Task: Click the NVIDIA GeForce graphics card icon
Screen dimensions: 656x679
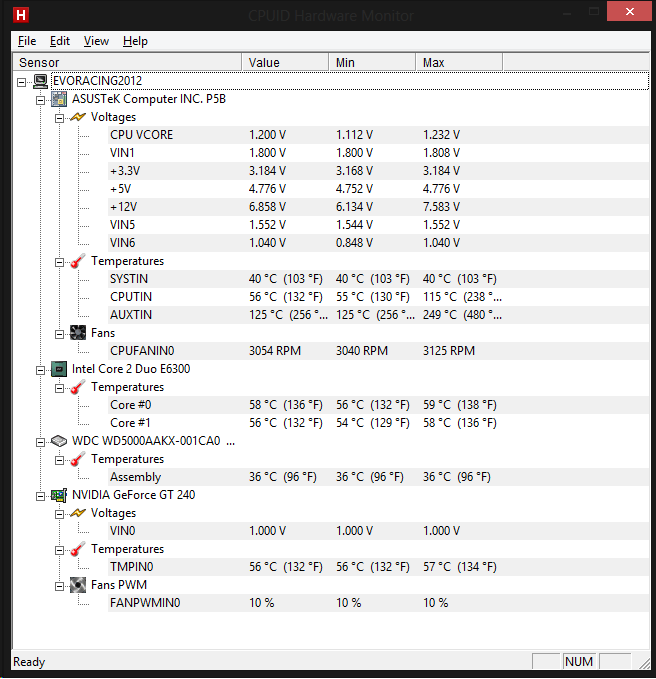Action: (x=59, y=495)
